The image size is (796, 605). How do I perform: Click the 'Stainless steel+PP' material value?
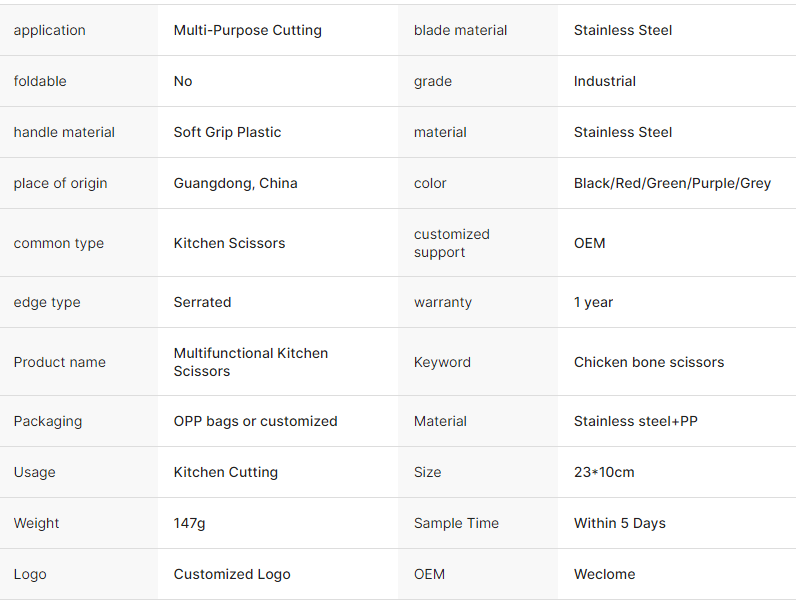(635, 421)
